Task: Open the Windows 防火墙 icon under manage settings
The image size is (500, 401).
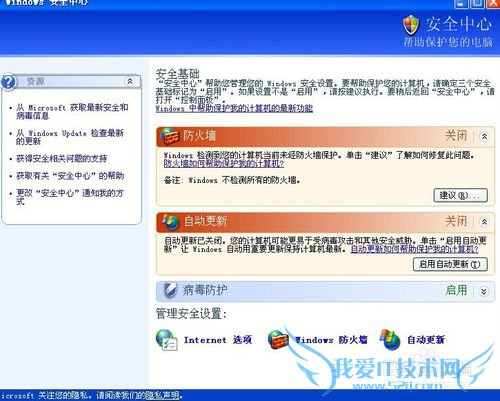Action: (278, 340)
